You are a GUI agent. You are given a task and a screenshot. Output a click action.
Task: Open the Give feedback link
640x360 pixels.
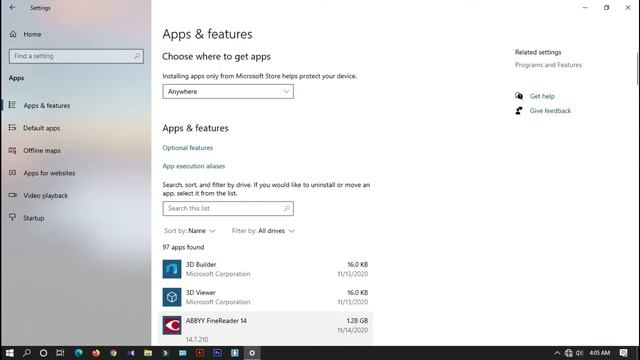(550, 111)
